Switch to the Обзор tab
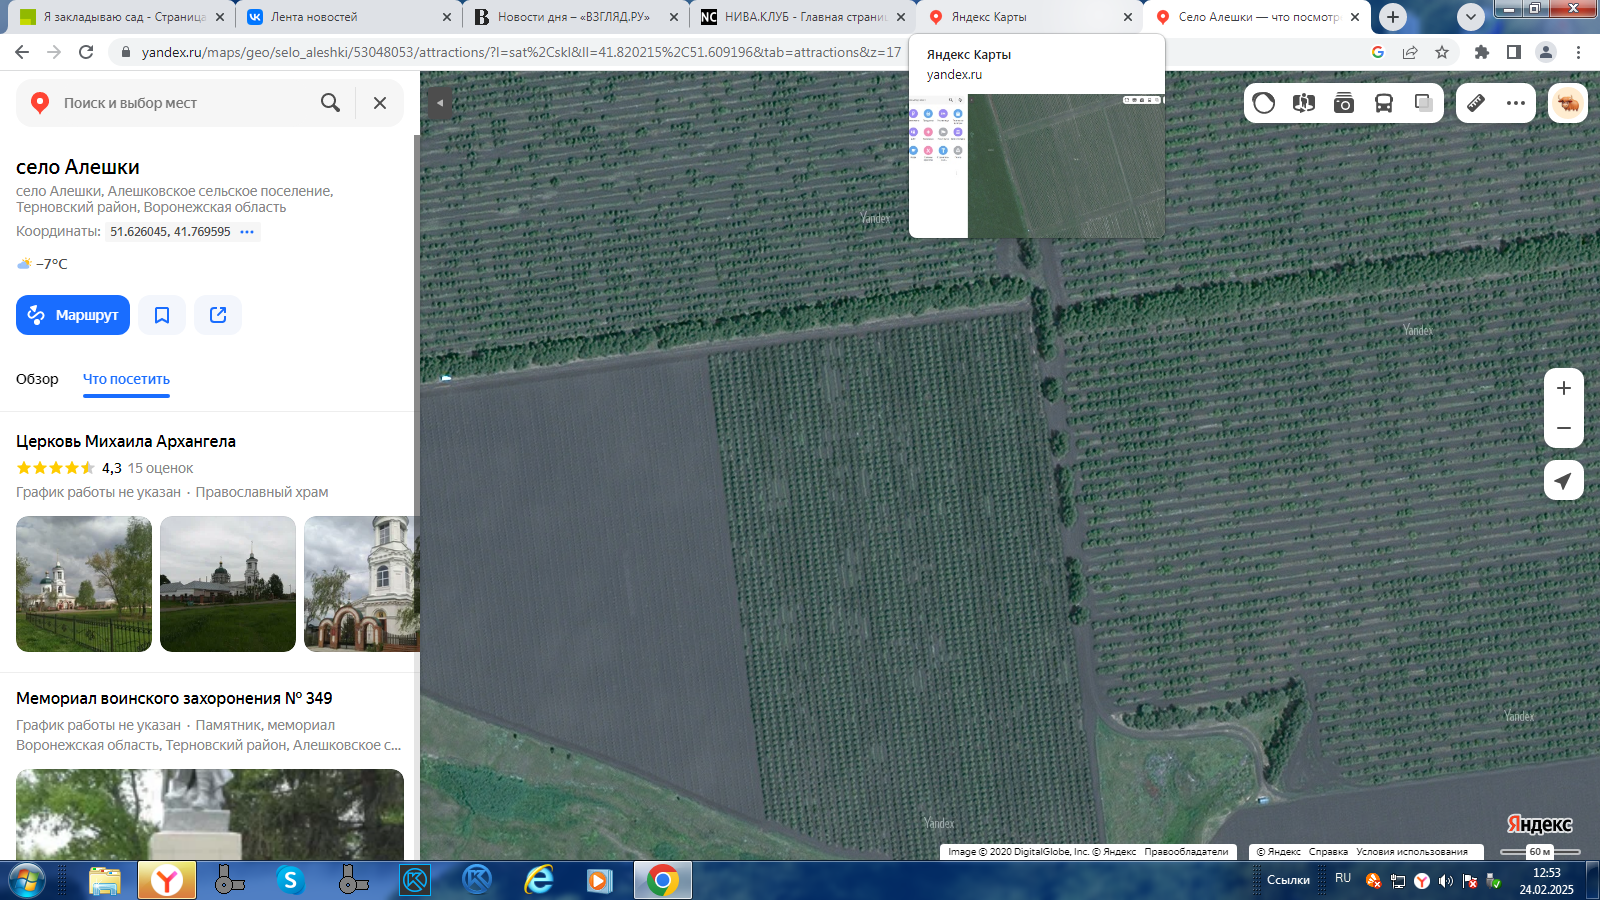Viewport: 1600px width, 900px height. tap(37, 379)
